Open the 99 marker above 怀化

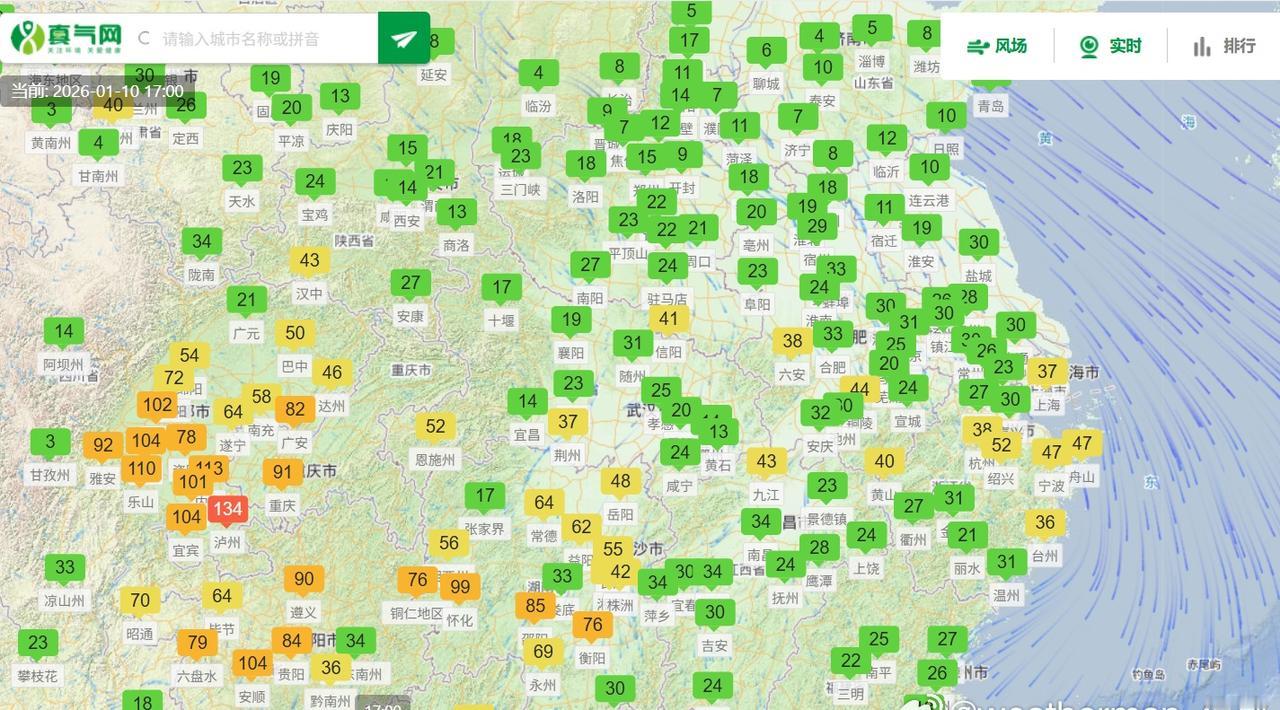(x=460, y=588)
